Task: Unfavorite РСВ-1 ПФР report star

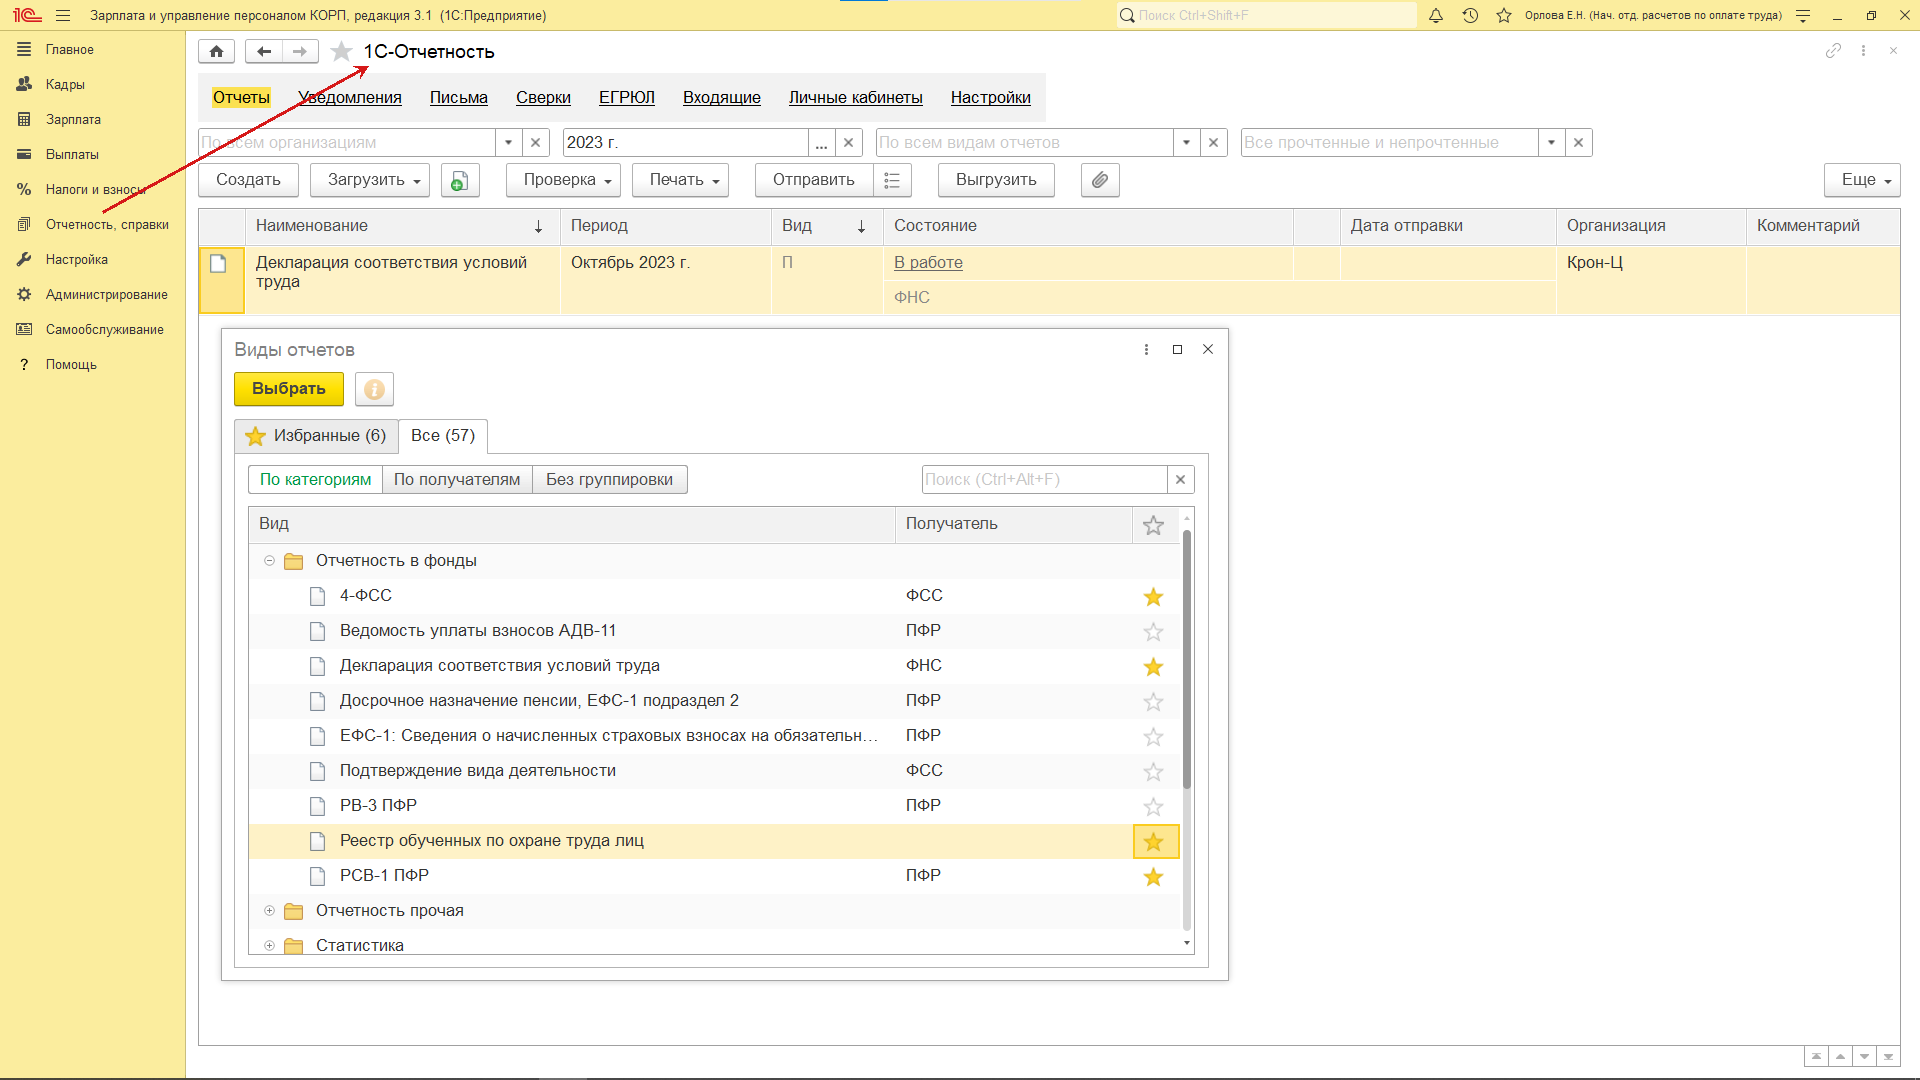Action: [1153, 877]
